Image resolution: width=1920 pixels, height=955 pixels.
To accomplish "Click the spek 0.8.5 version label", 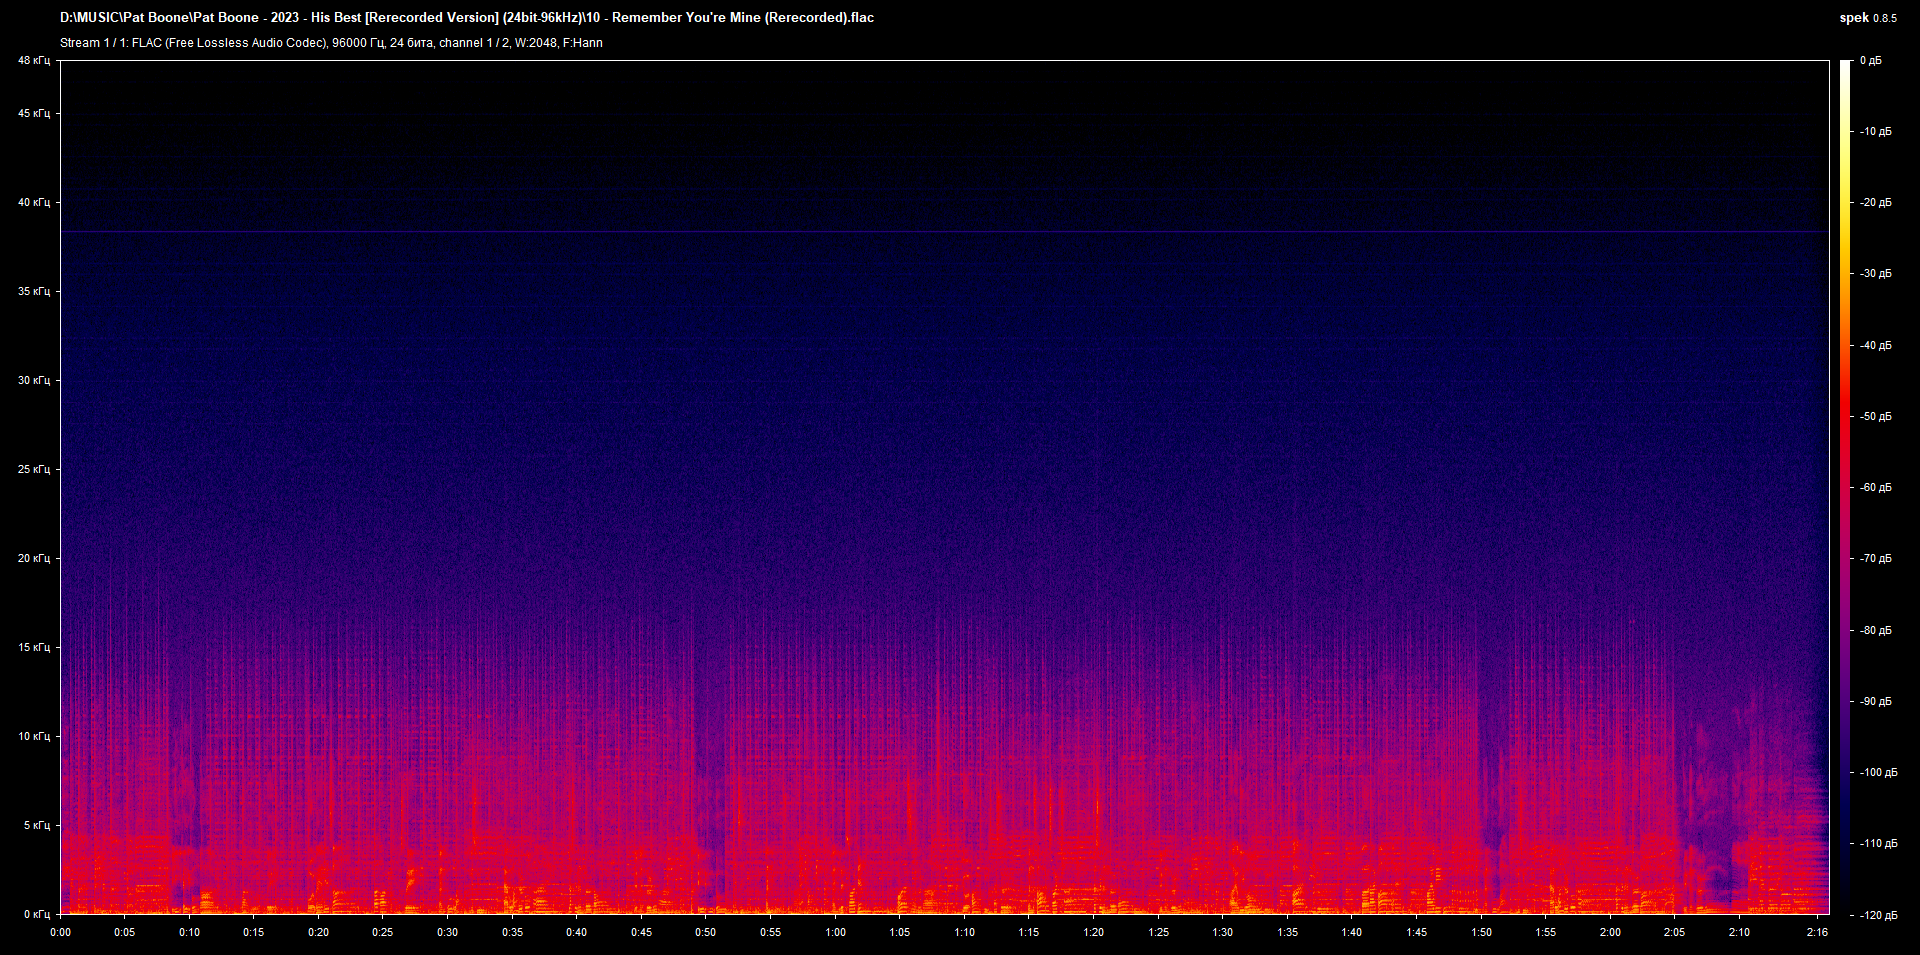I will [1867, 18].
